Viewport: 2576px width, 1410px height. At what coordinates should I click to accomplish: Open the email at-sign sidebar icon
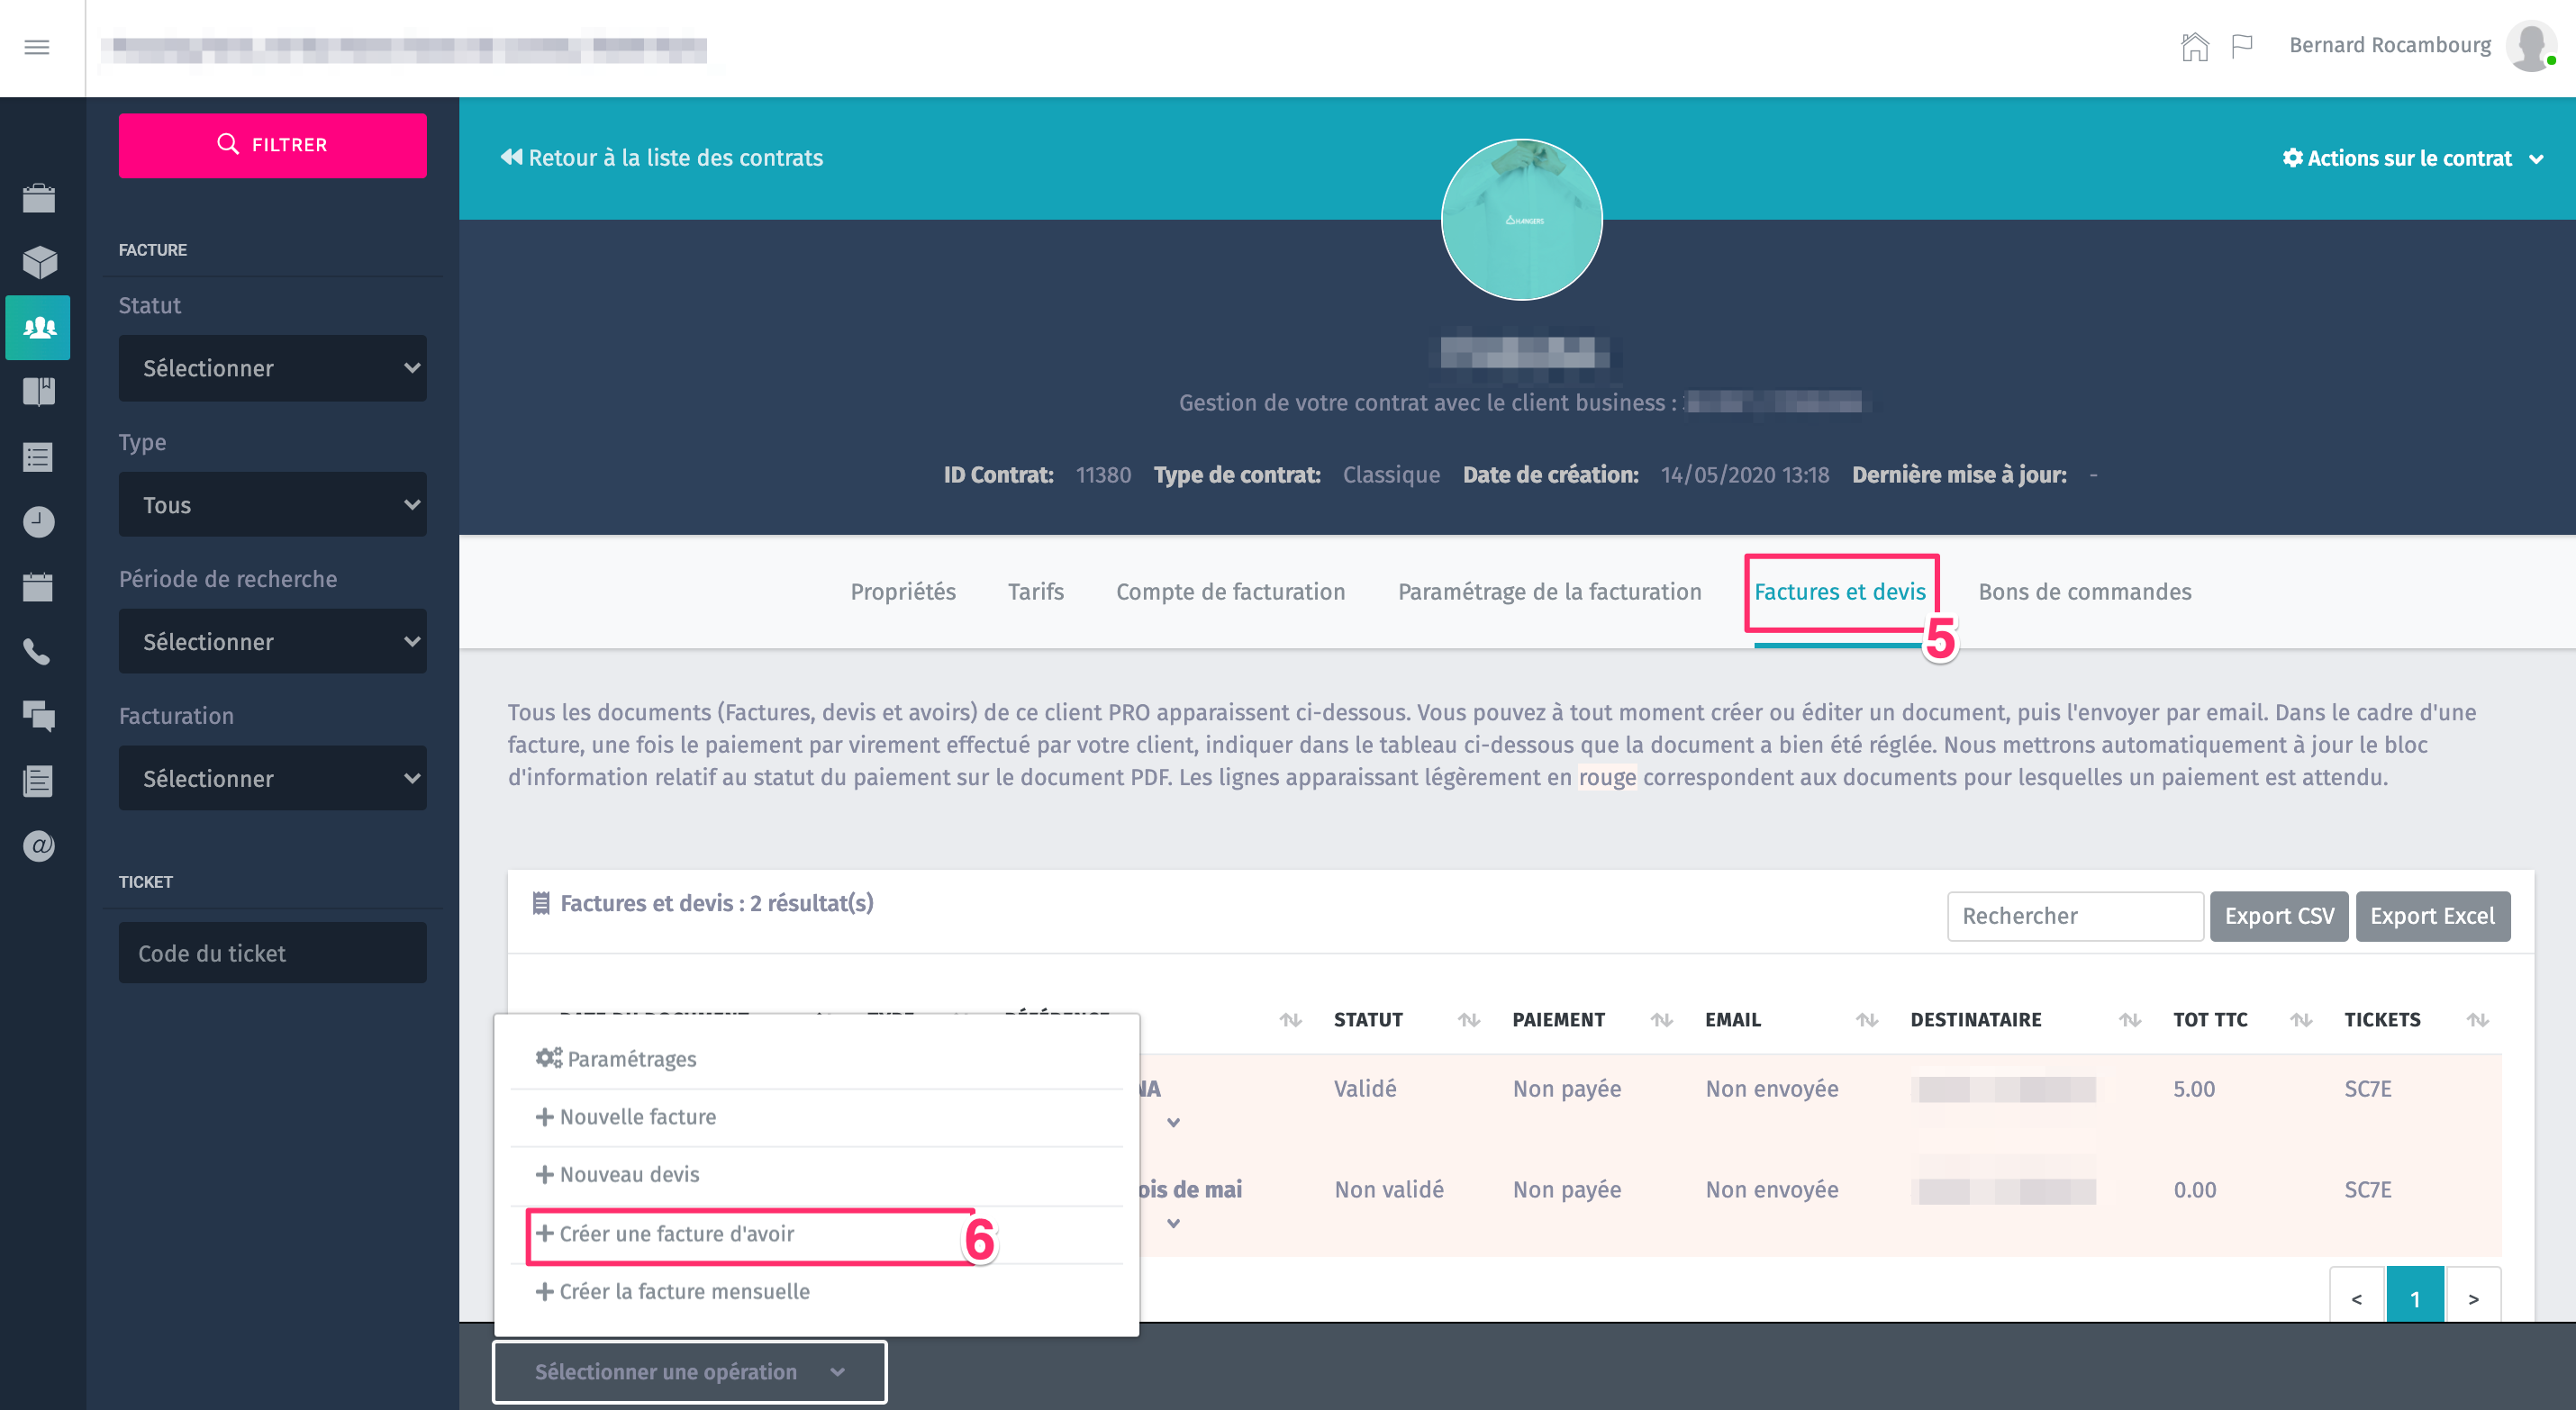38,846
